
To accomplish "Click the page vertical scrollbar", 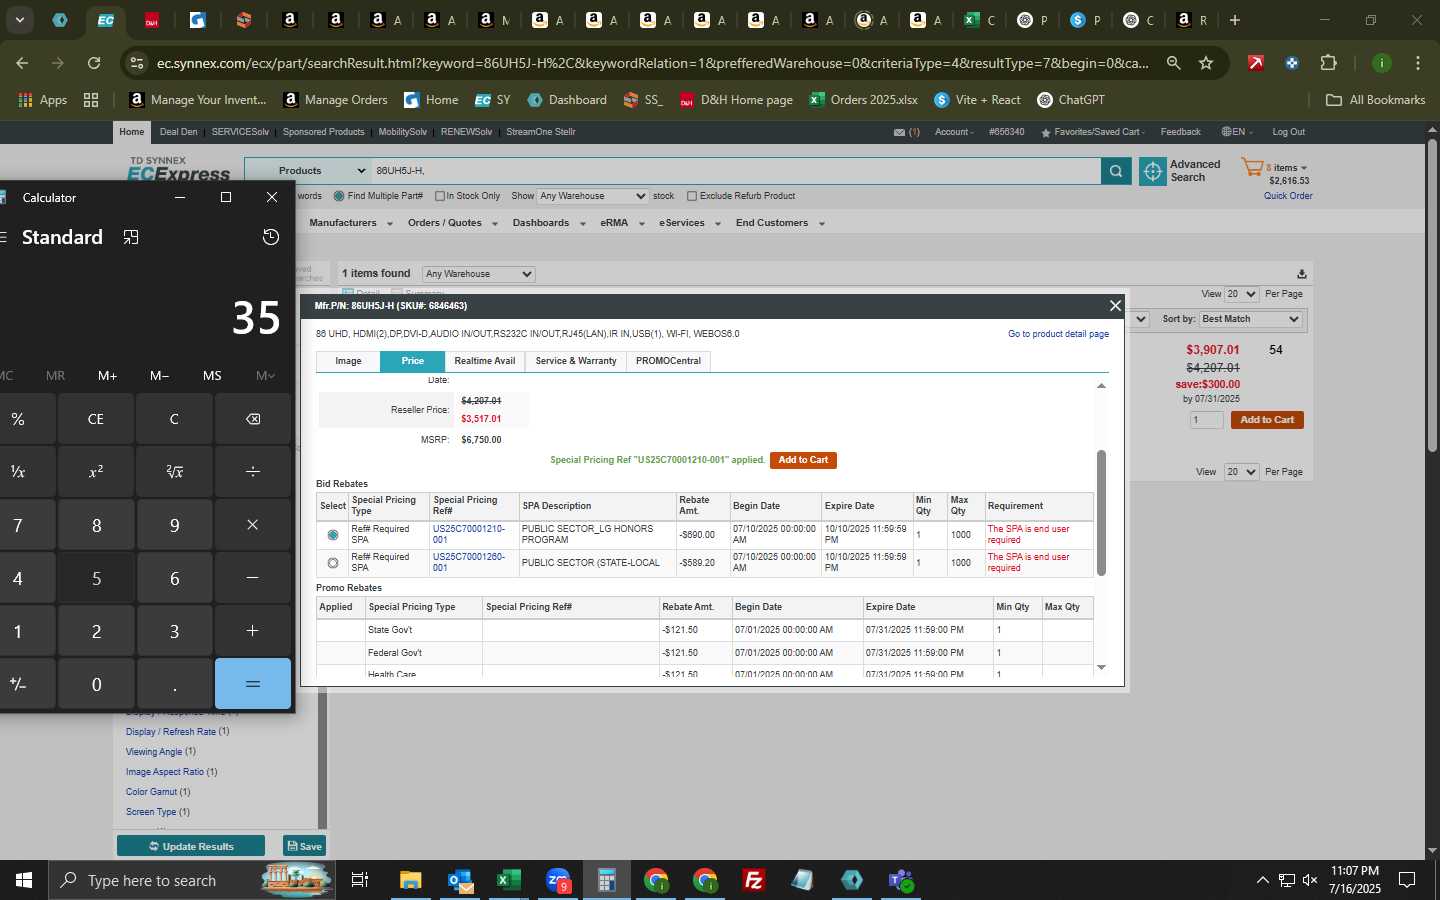I will coord(1432,295).
